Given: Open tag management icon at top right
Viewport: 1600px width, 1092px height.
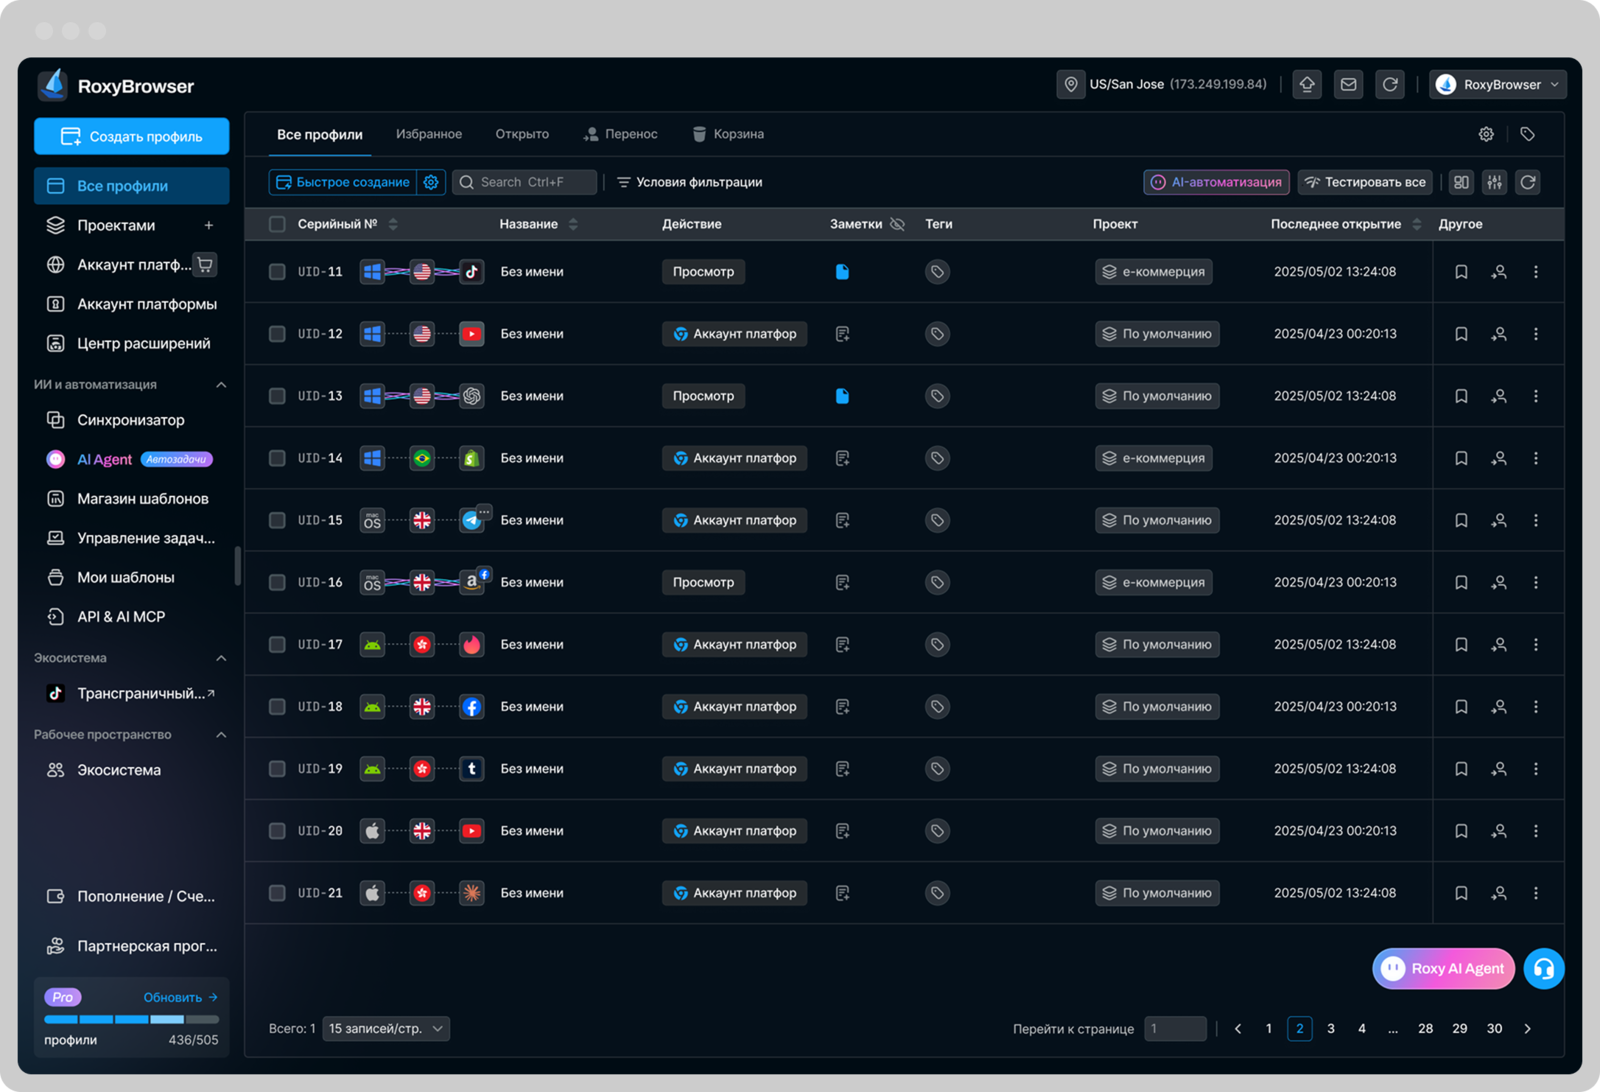Looking at the screenshot, I should tap(1527, 134).
